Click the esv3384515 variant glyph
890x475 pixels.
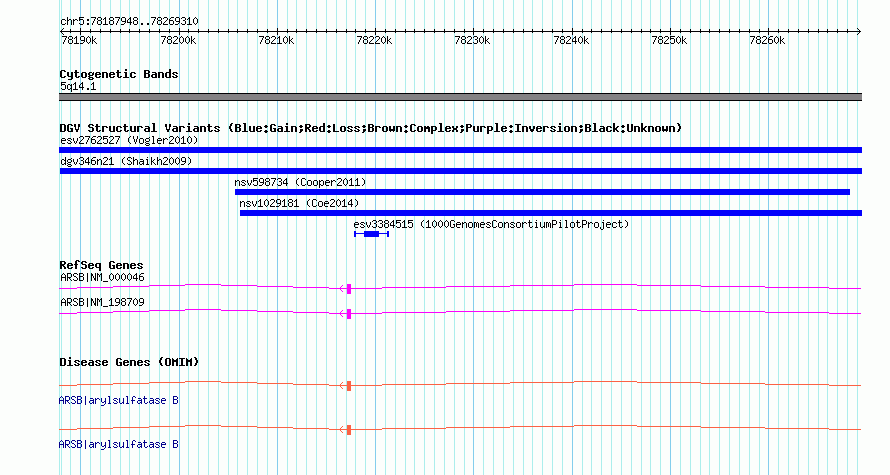click(x=371, y=234)
